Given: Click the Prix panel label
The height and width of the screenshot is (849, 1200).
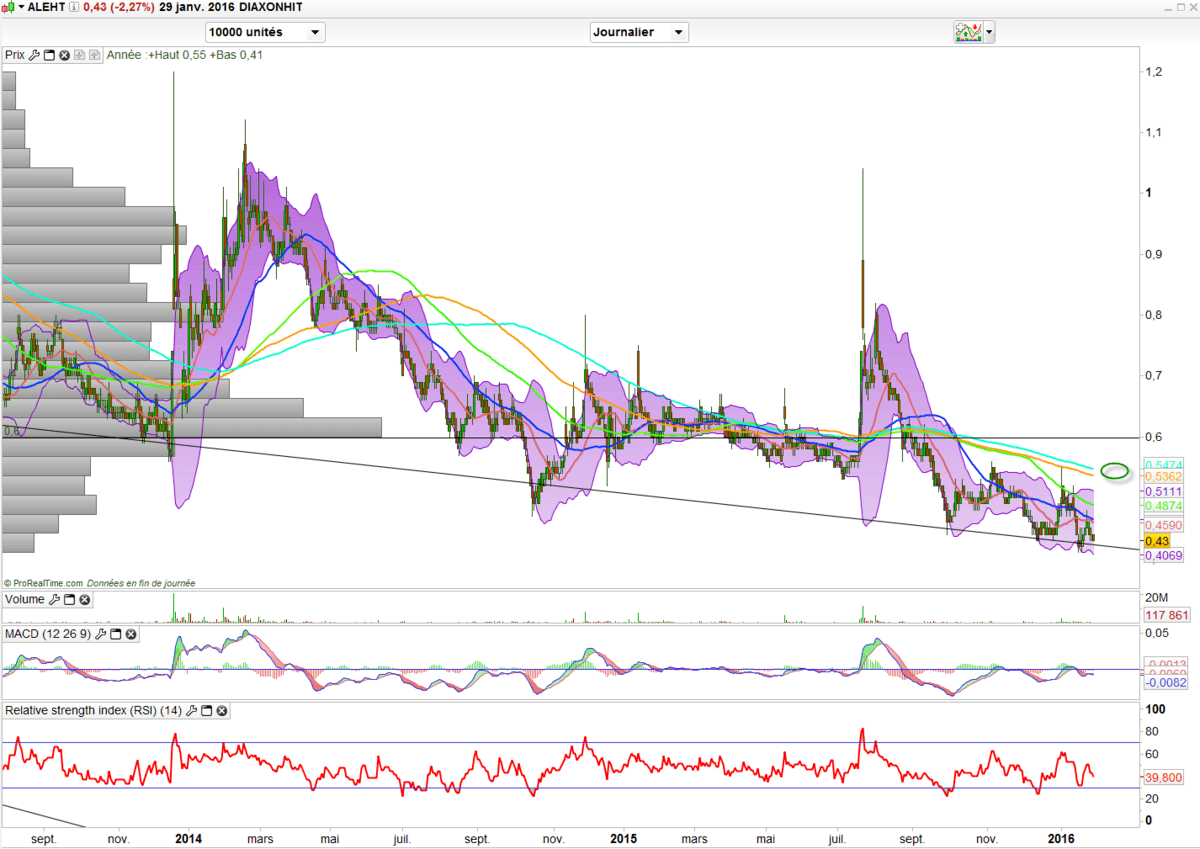Looking at the screenshot, I should point(14,55).
